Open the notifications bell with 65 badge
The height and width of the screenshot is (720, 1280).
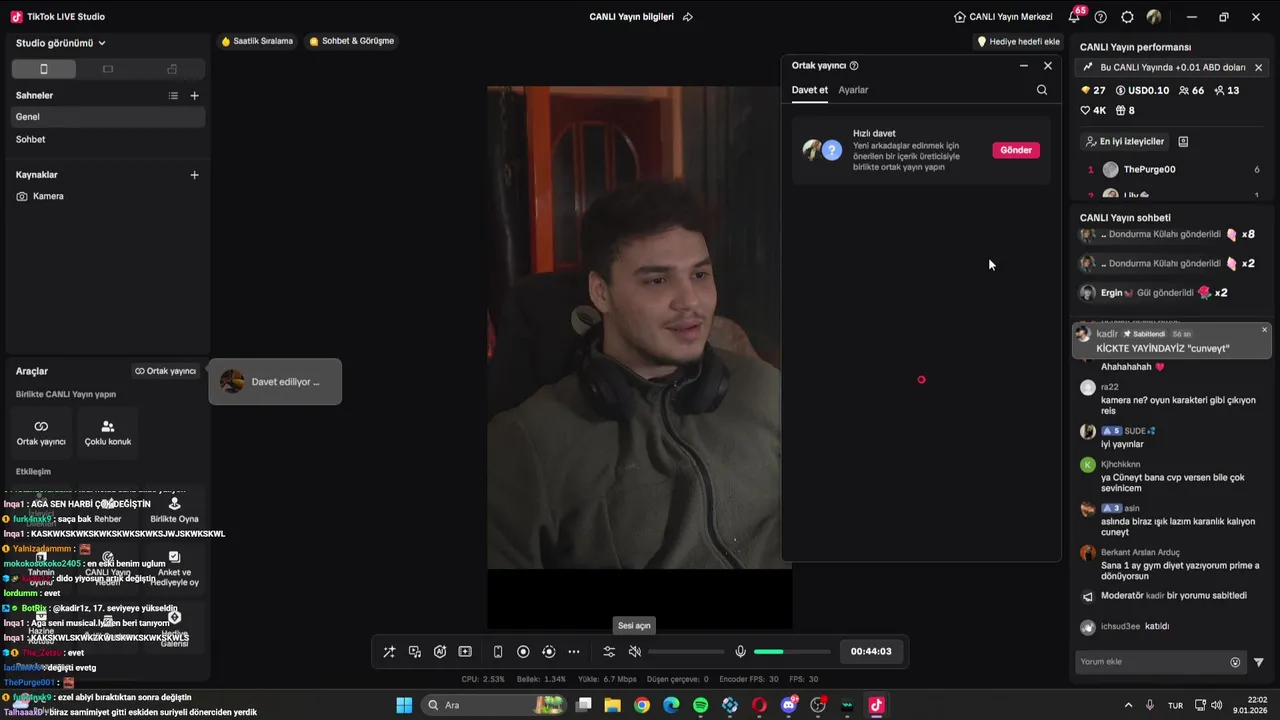[x=1075, y=16]
